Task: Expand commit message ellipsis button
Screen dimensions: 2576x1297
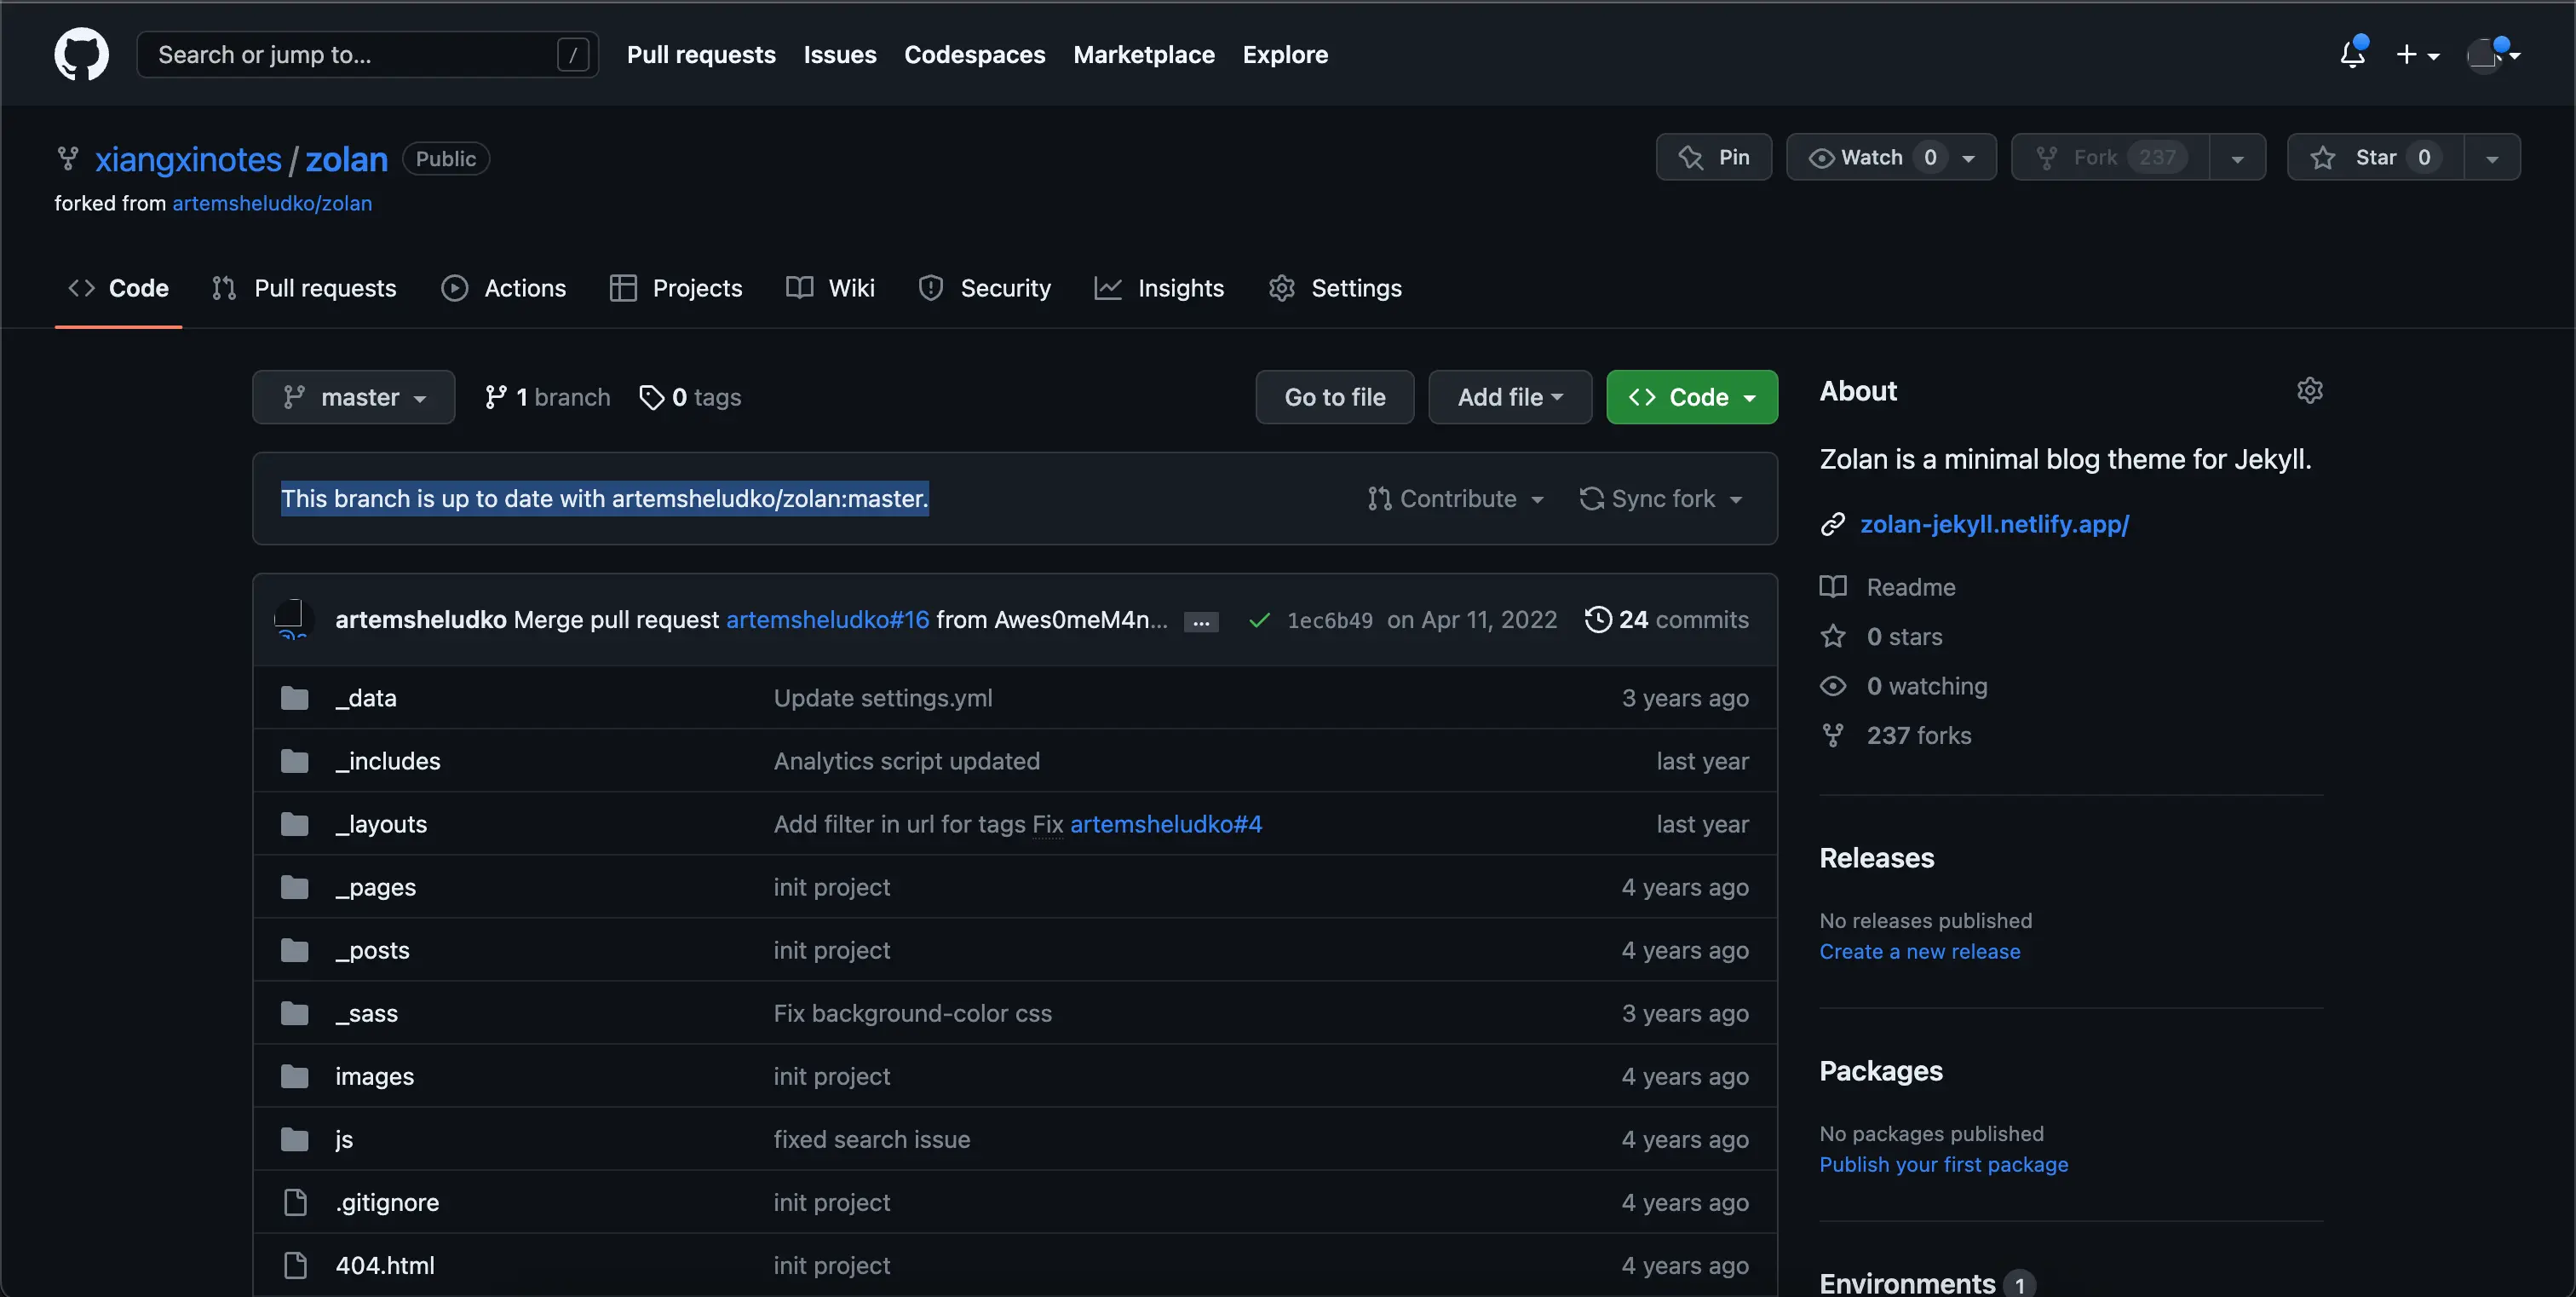Action: [x=1200, y=622]
